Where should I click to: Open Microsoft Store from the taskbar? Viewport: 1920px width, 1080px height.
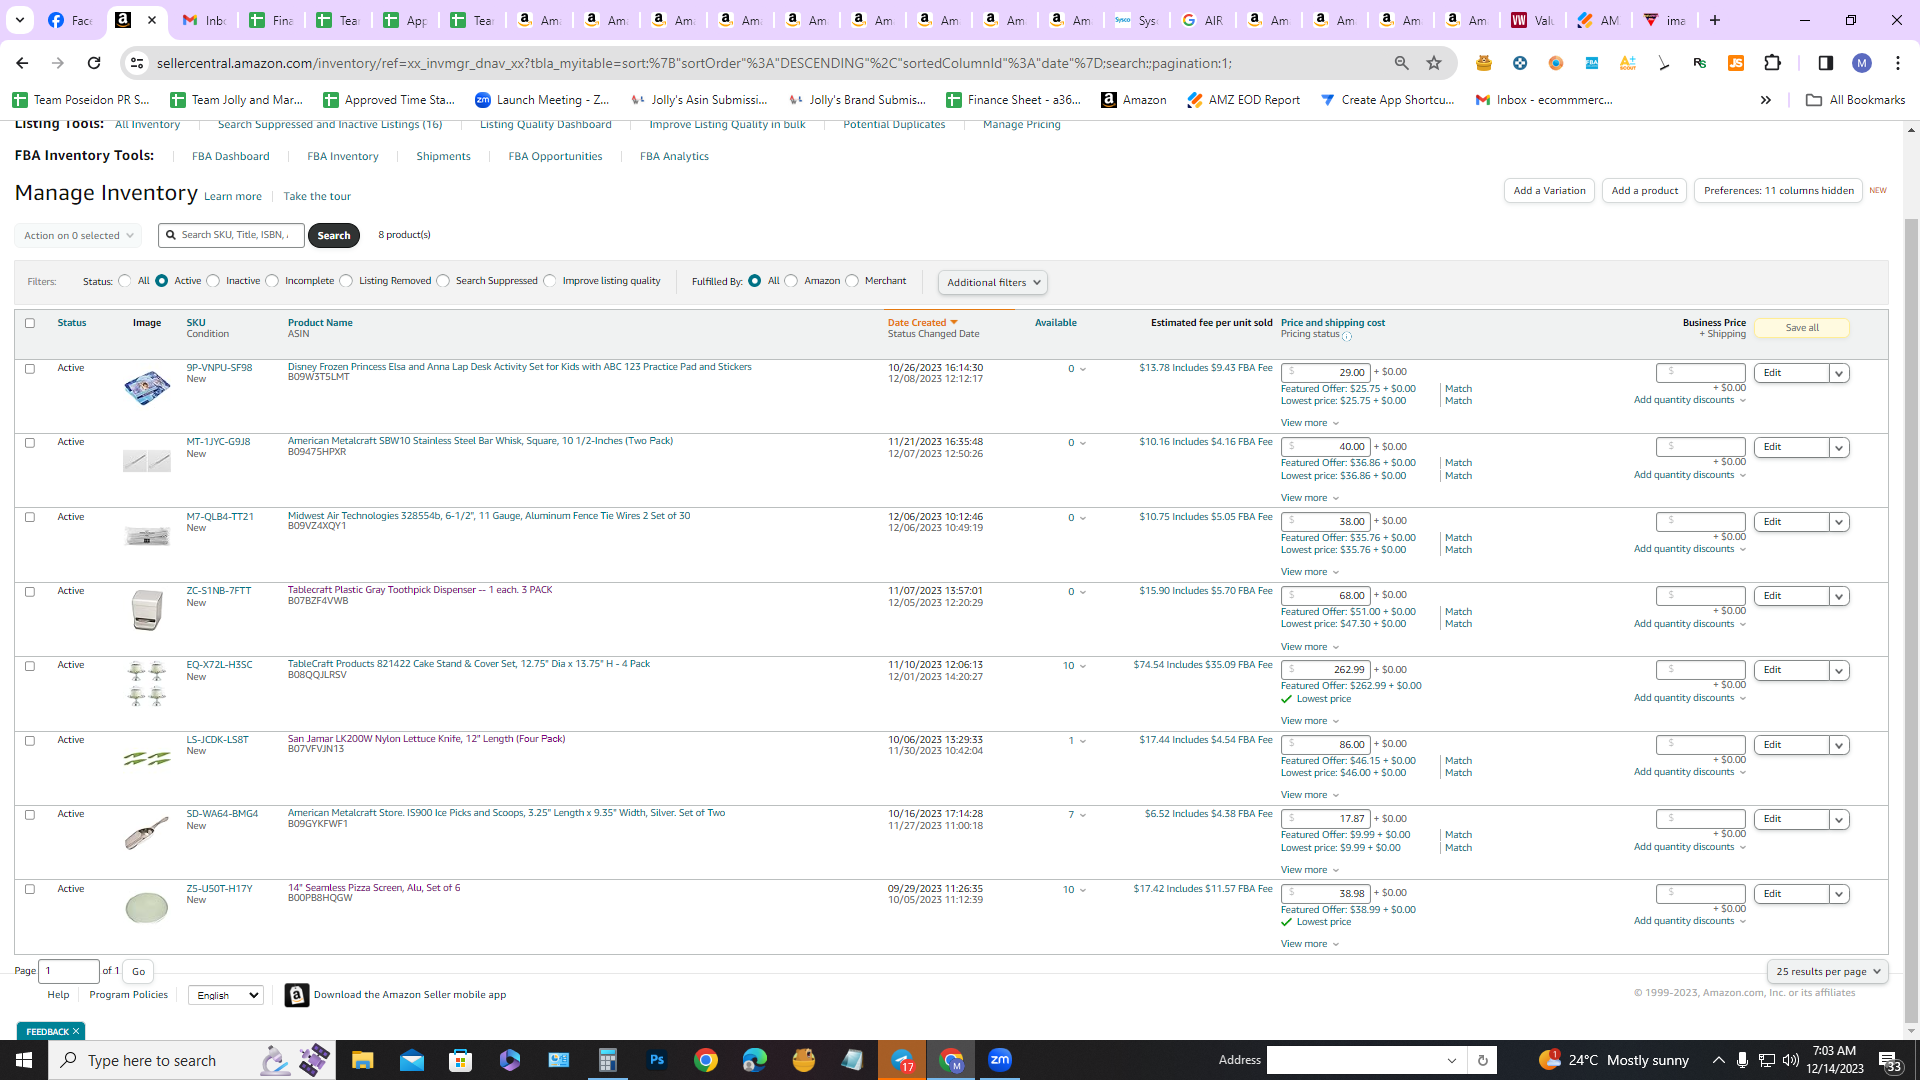point(460,1060)
